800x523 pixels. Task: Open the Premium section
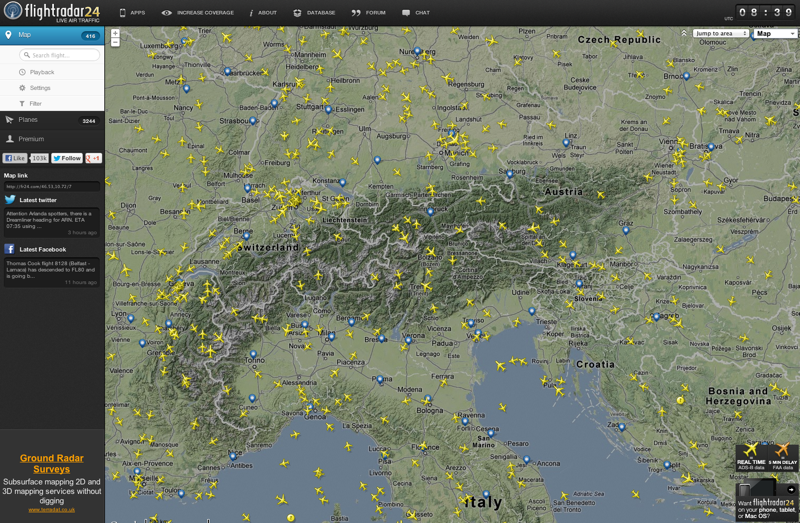(52, 139)
